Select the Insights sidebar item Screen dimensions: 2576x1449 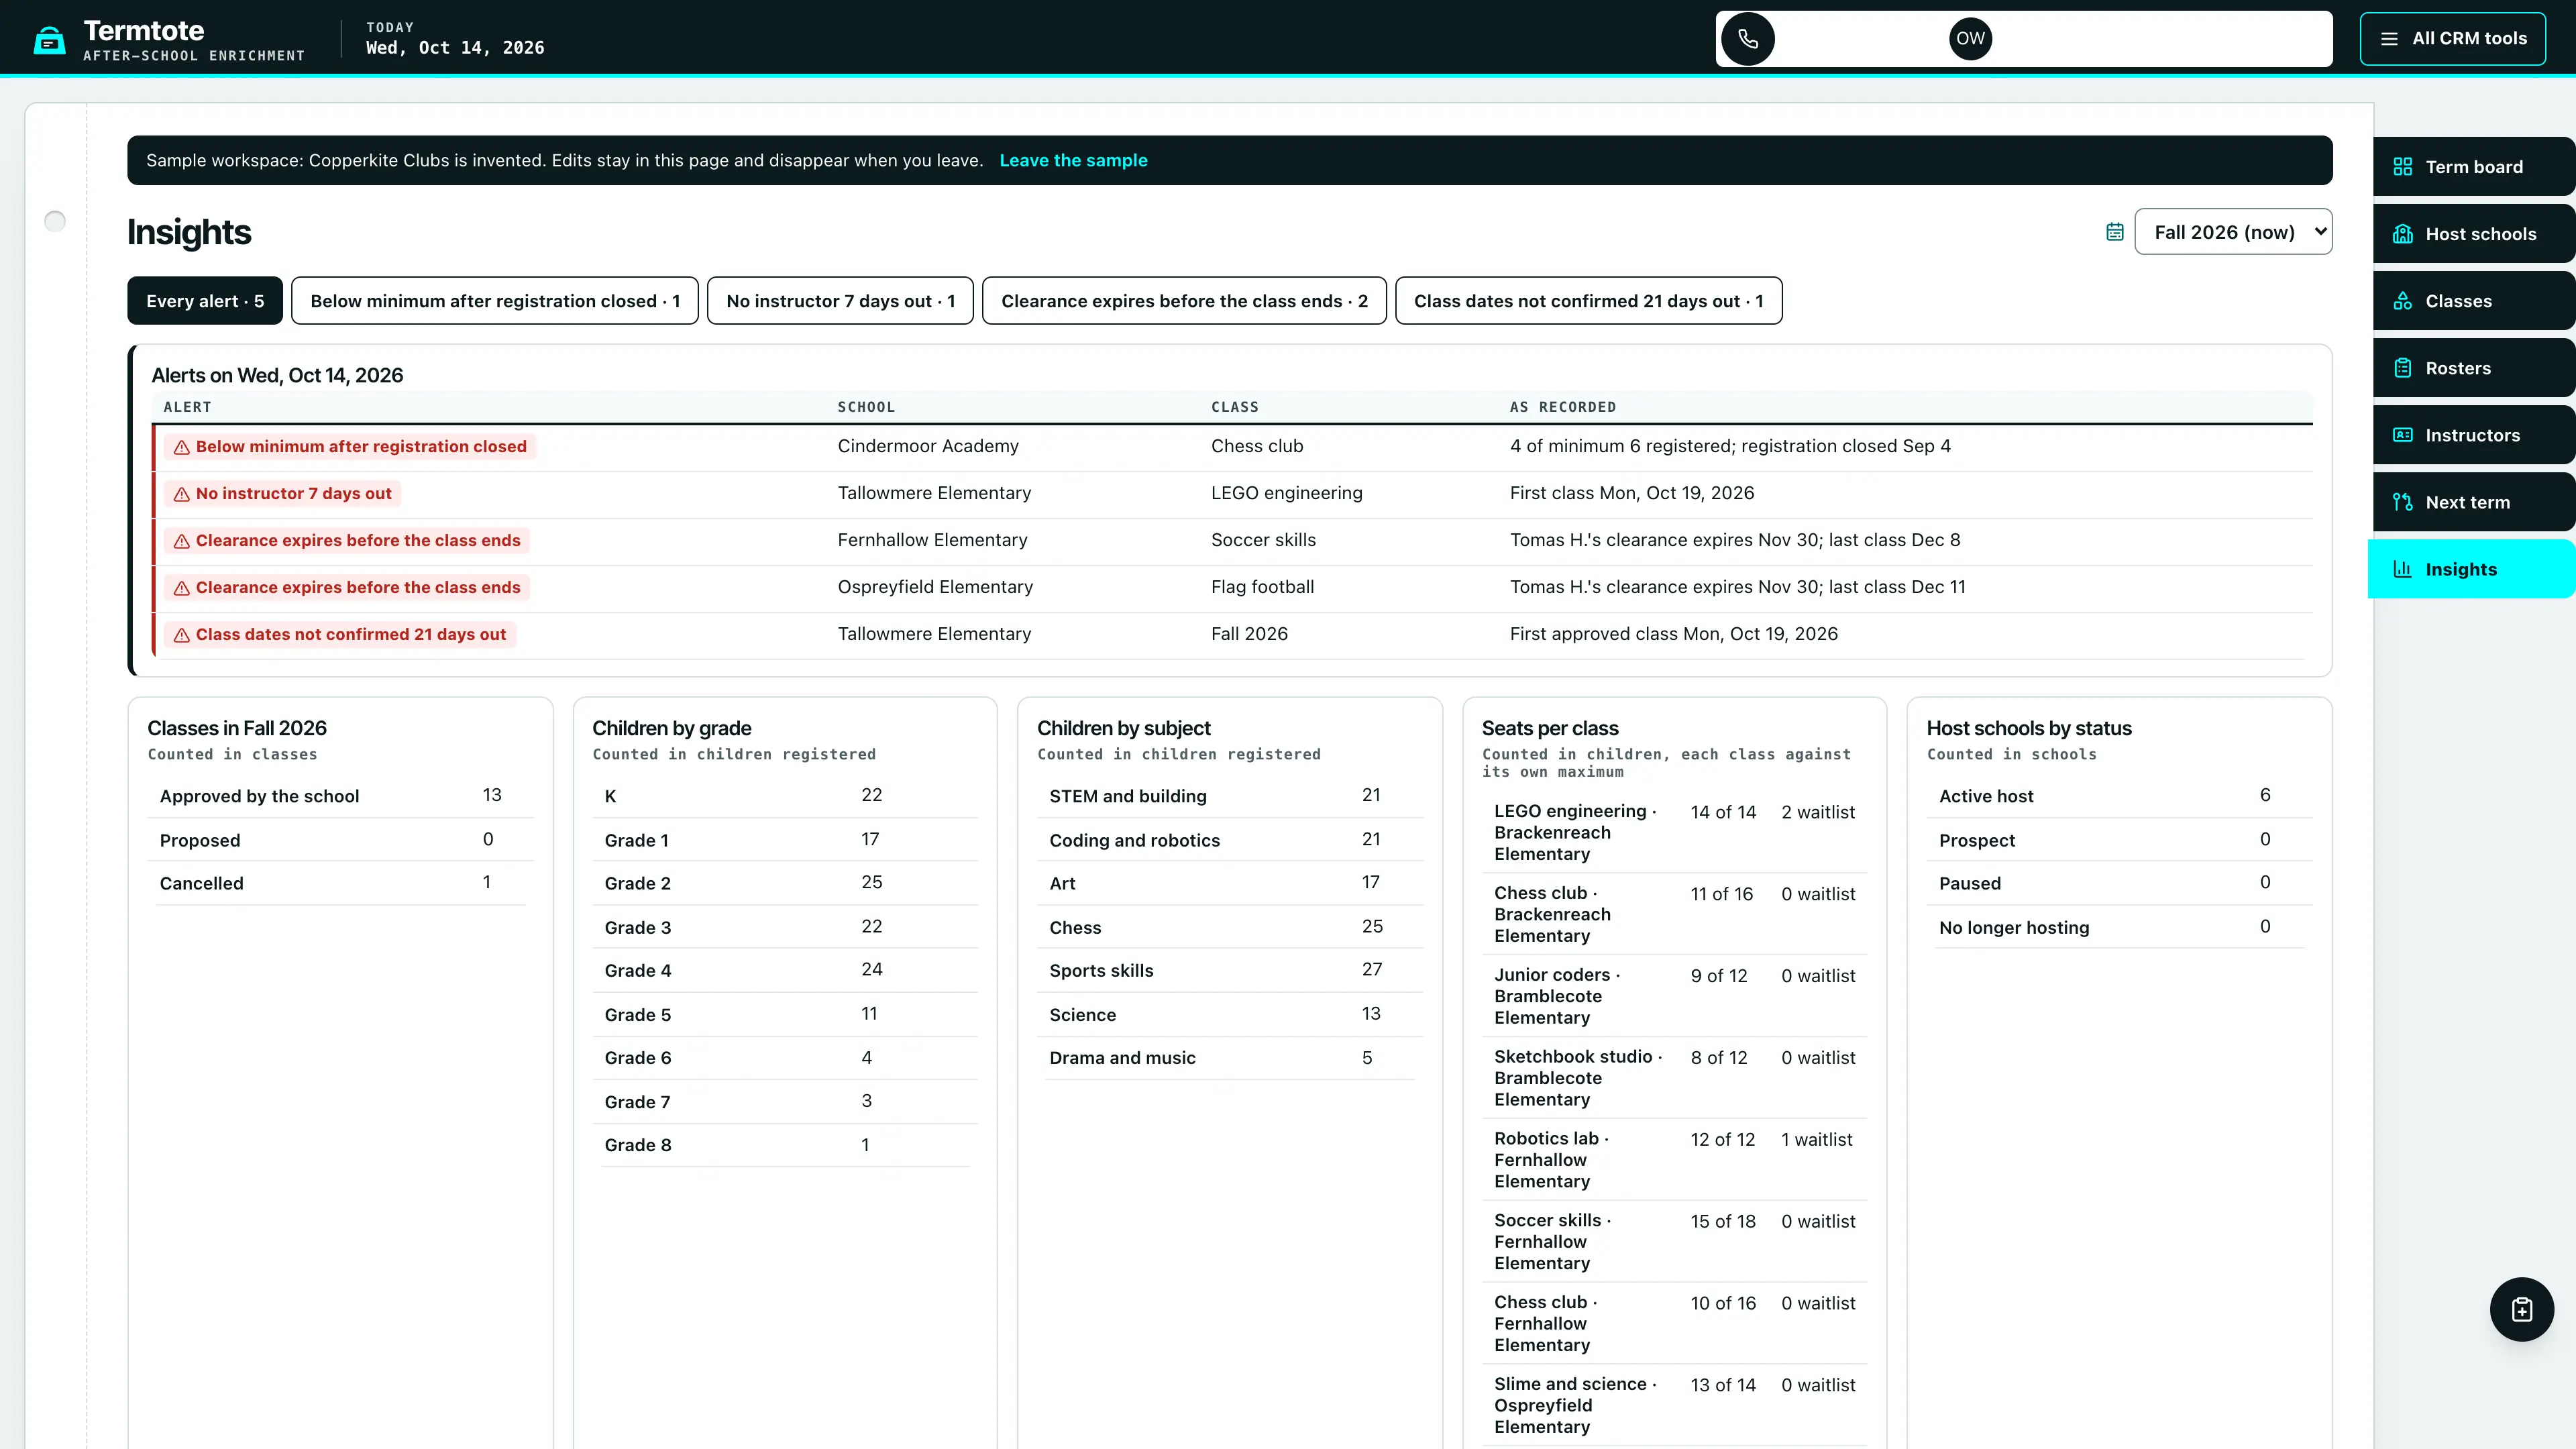click(x=2472, y=569)
